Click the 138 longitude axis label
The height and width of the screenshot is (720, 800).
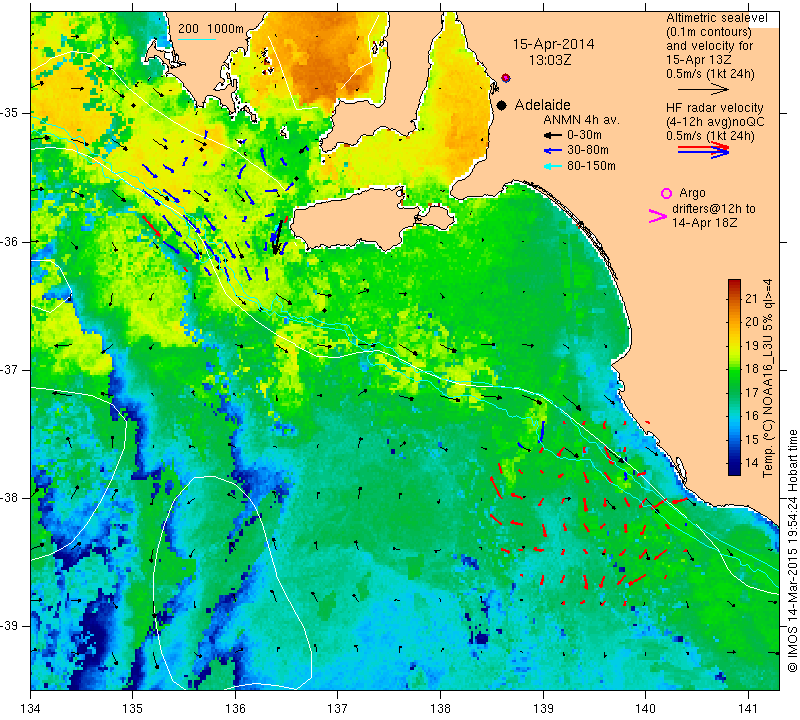click(x=440, y=708)
